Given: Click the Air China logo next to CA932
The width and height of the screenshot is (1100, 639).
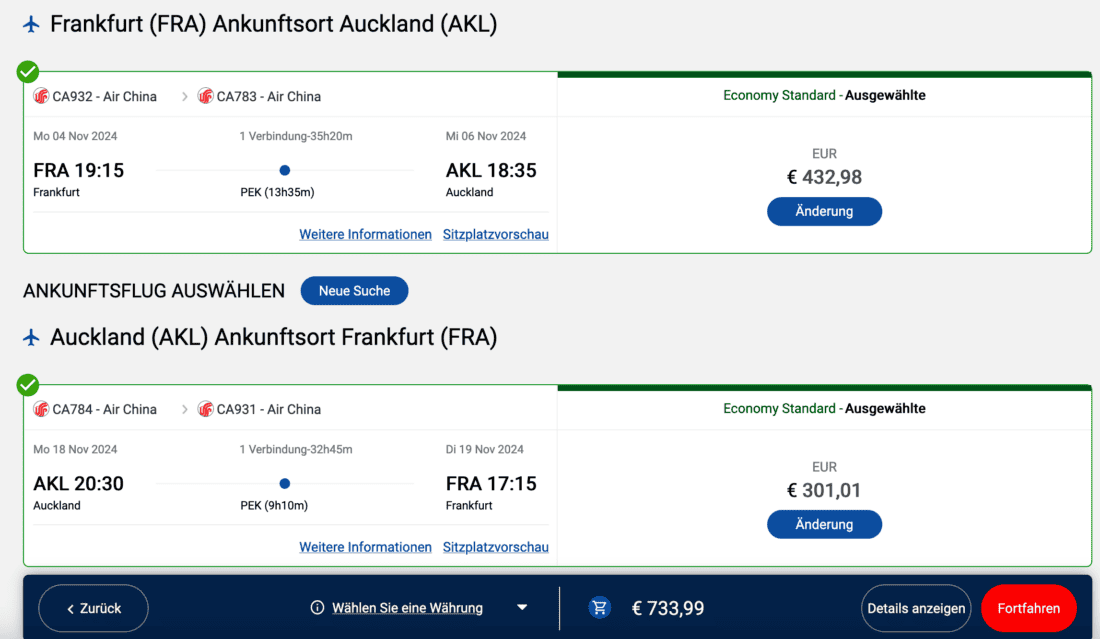Looking at the screenshot, I should click(41, 96).
